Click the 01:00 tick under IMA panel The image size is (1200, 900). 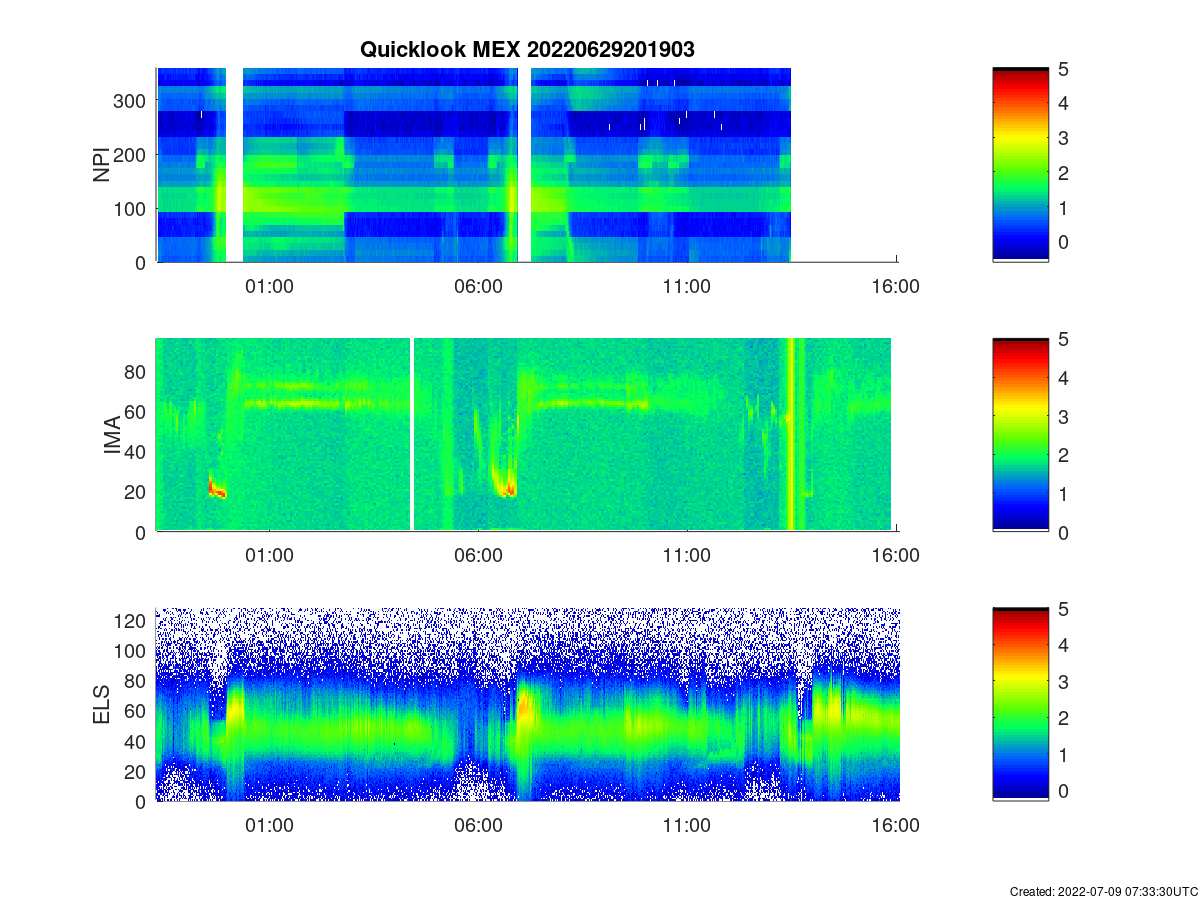coord(268,556)
